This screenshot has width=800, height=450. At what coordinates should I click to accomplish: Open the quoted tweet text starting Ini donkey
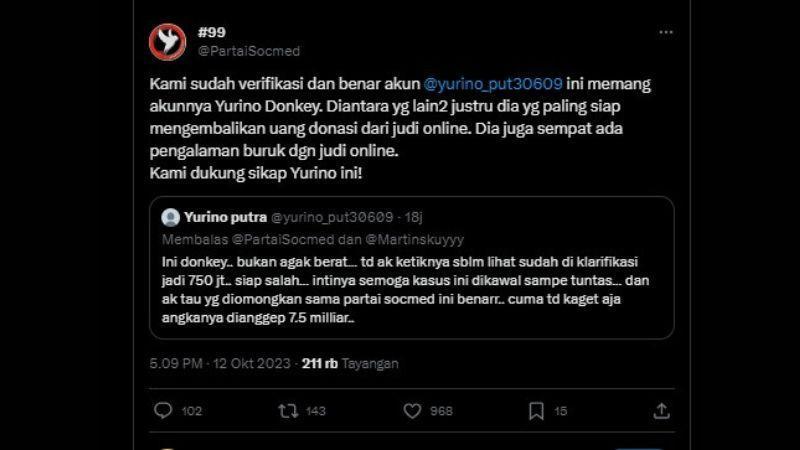(x=406, y=290)
